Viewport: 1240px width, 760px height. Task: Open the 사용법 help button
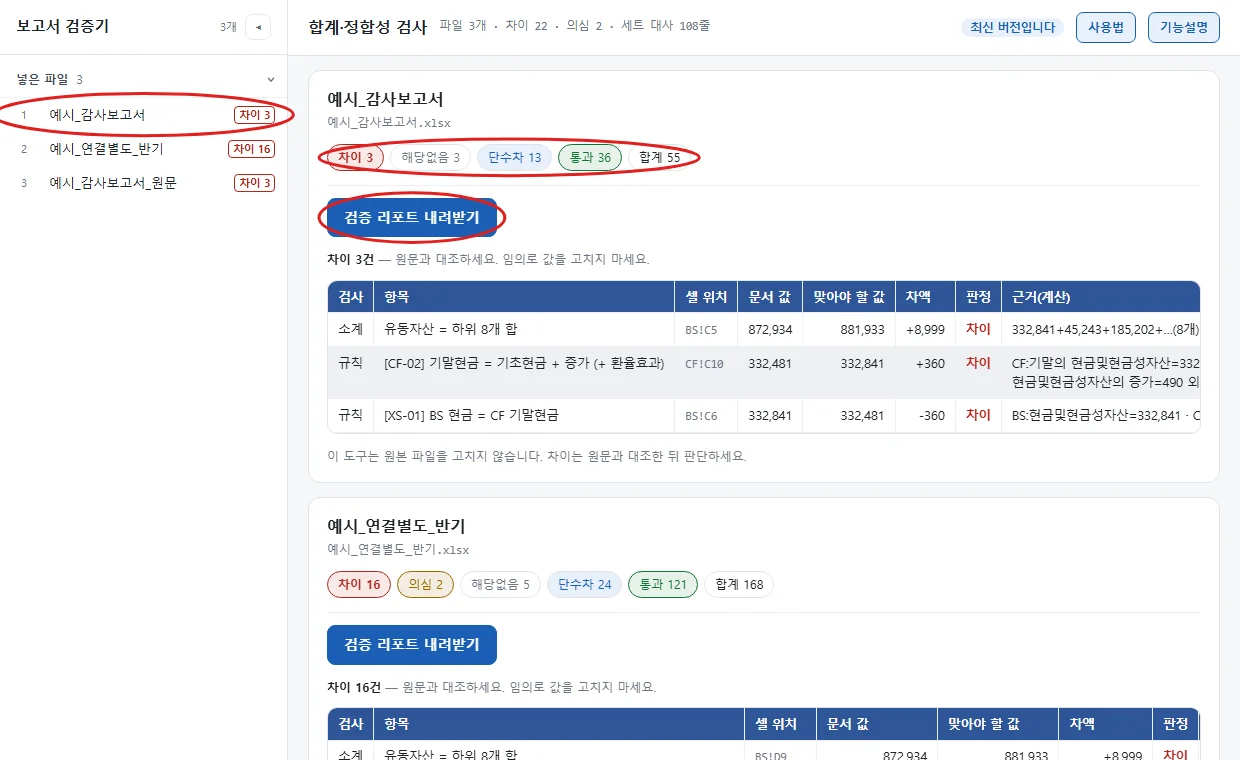(1106, 27)
